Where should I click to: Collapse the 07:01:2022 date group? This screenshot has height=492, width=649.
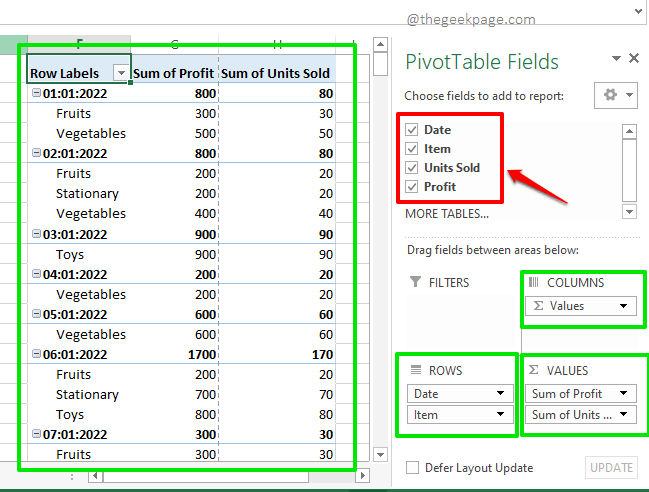pos(36,434)
